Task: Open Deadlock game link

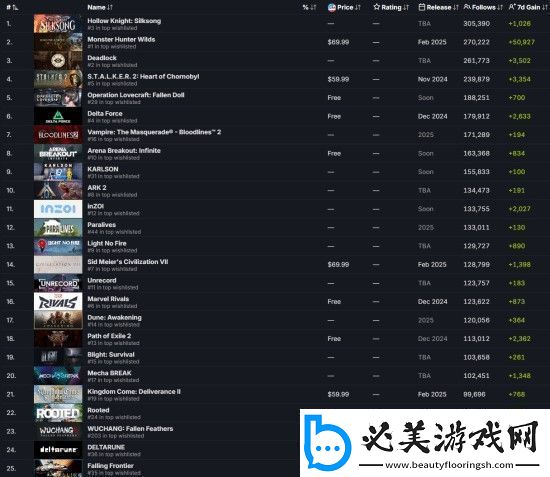Action: (x=102, y=58)
